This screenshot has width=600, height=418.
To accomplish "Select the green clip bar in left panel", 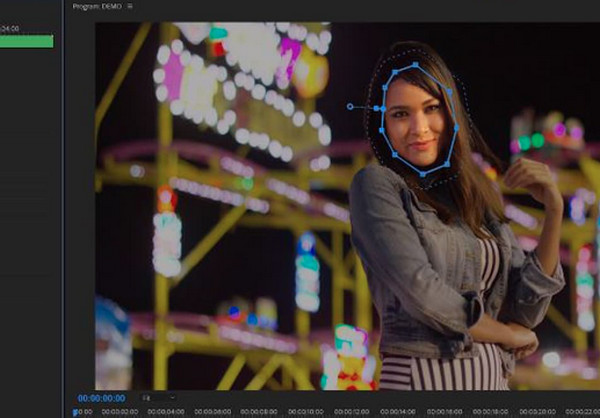I will click(26, 41).
